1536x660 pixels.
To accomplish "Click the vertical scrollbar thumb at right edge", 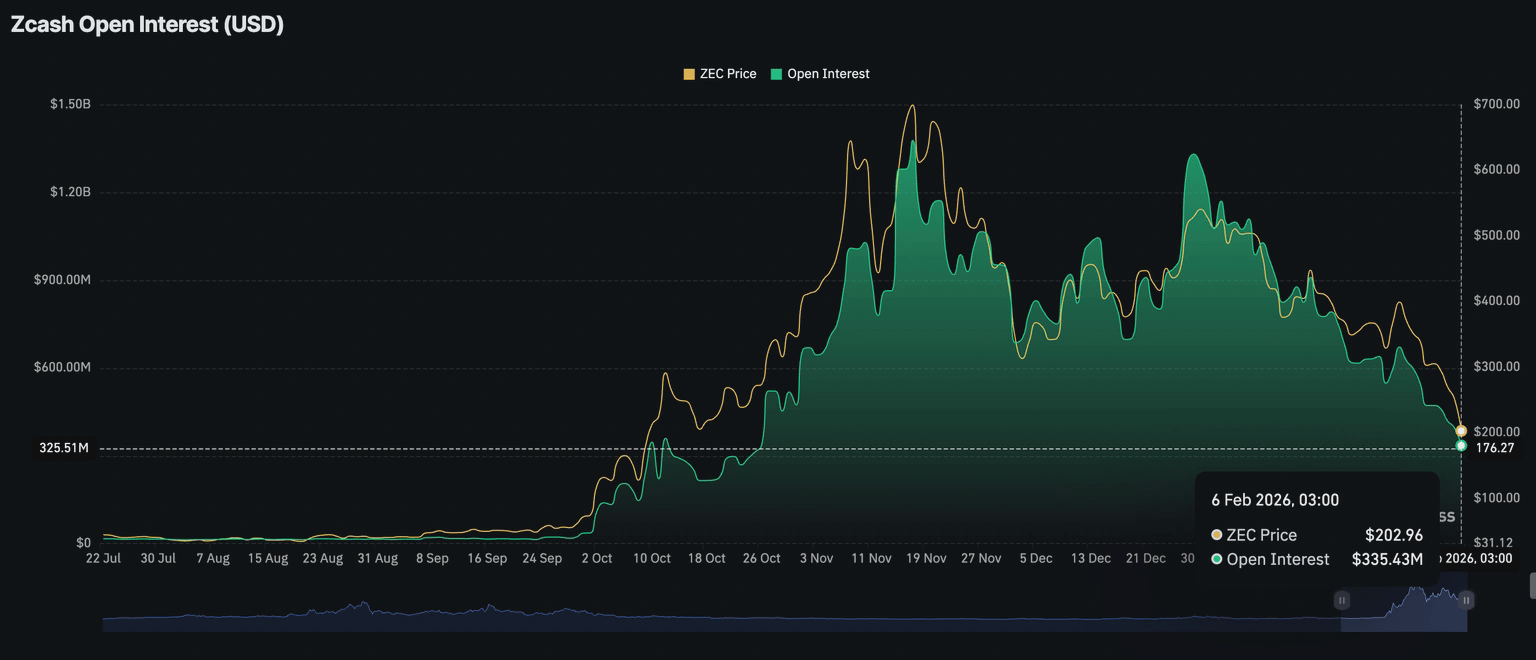I will point(1531,585).
